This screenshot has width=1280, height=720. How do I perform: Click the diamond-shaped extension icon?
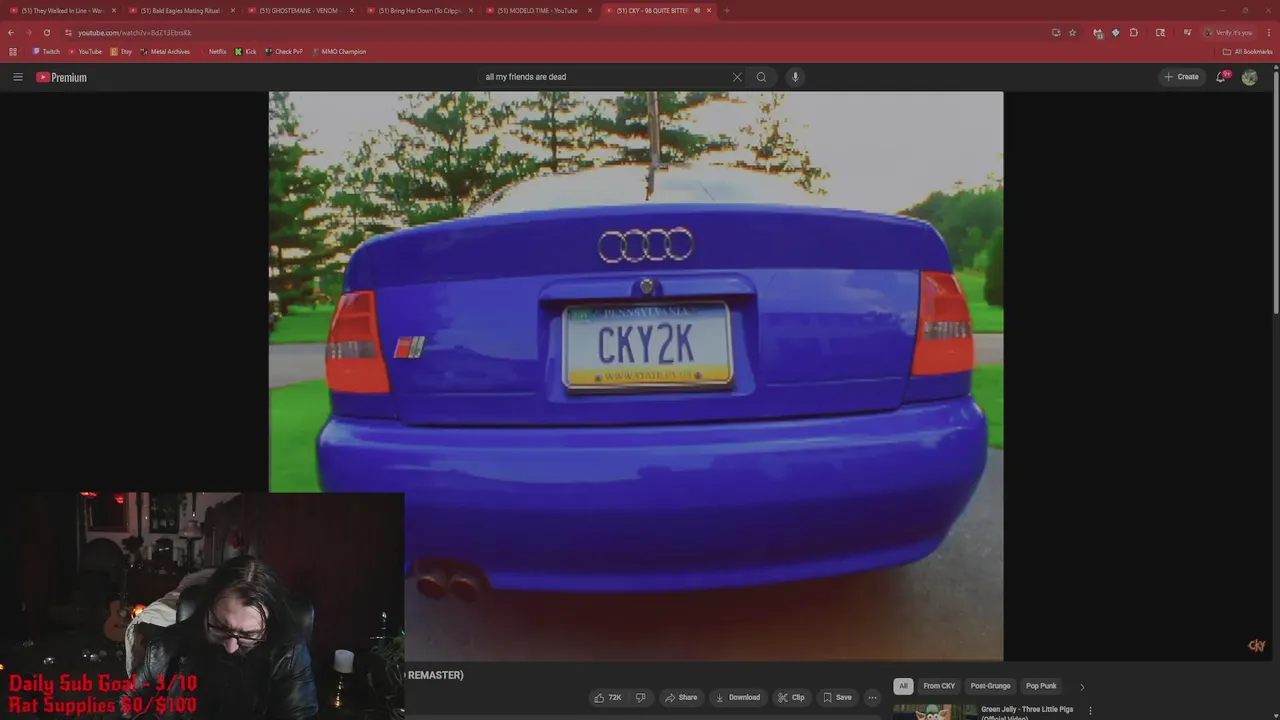click(x=1116, y=32)
